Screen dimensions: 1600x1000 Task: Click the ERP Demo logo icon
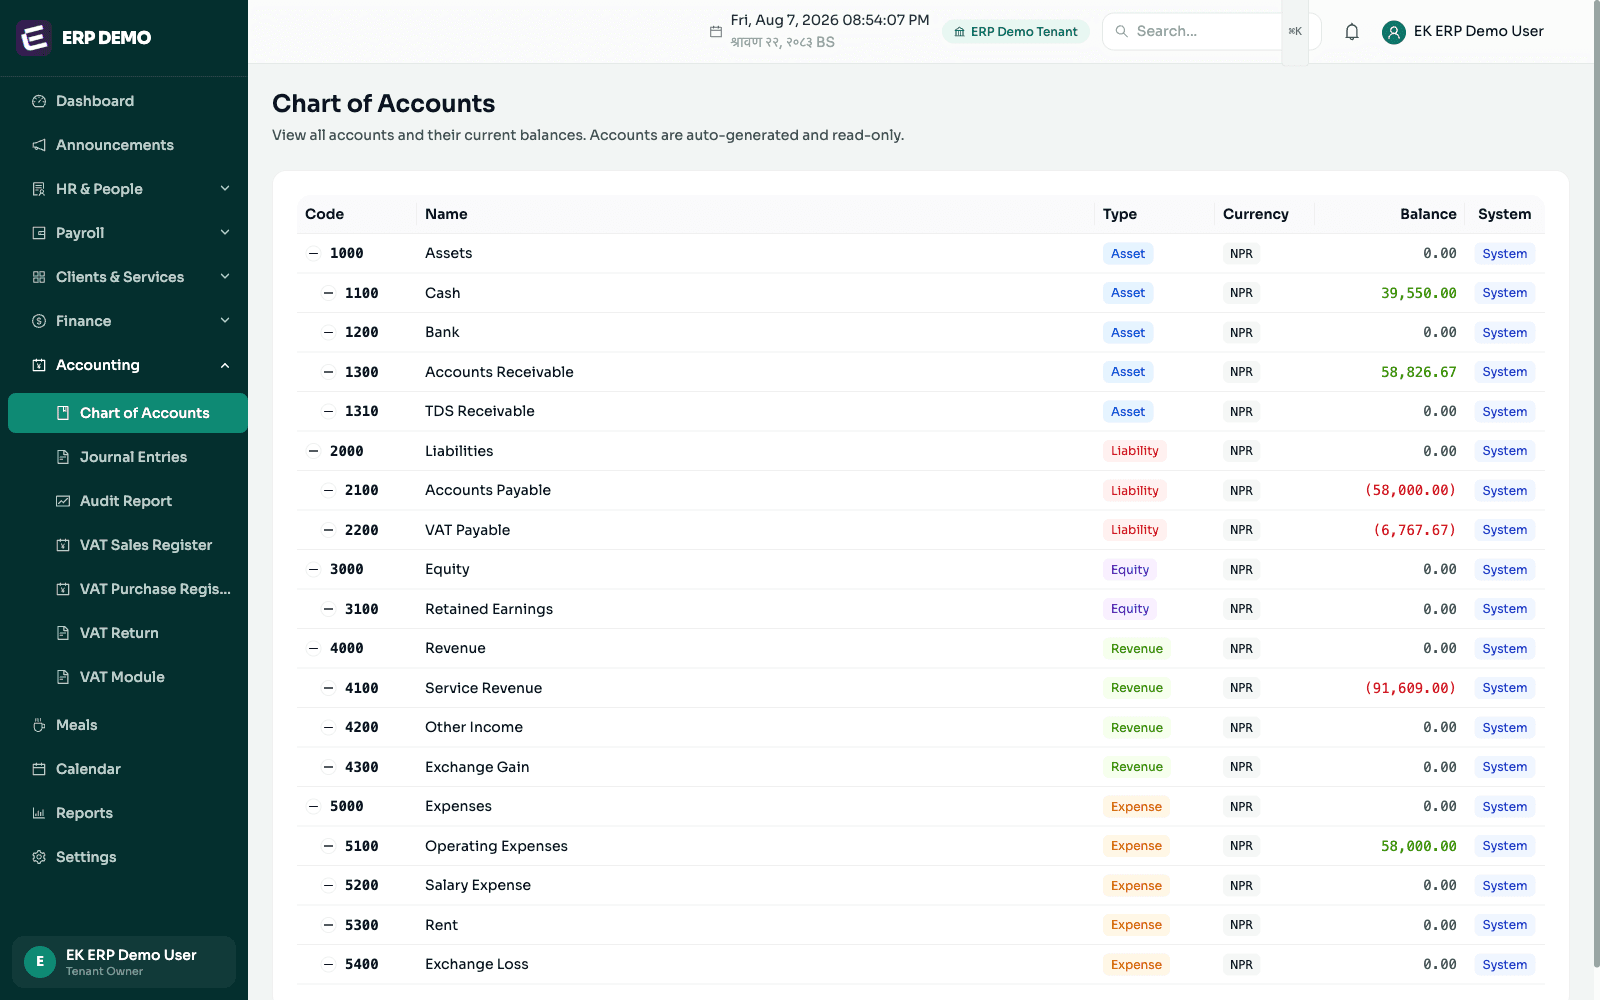click(x=34, y=37)
